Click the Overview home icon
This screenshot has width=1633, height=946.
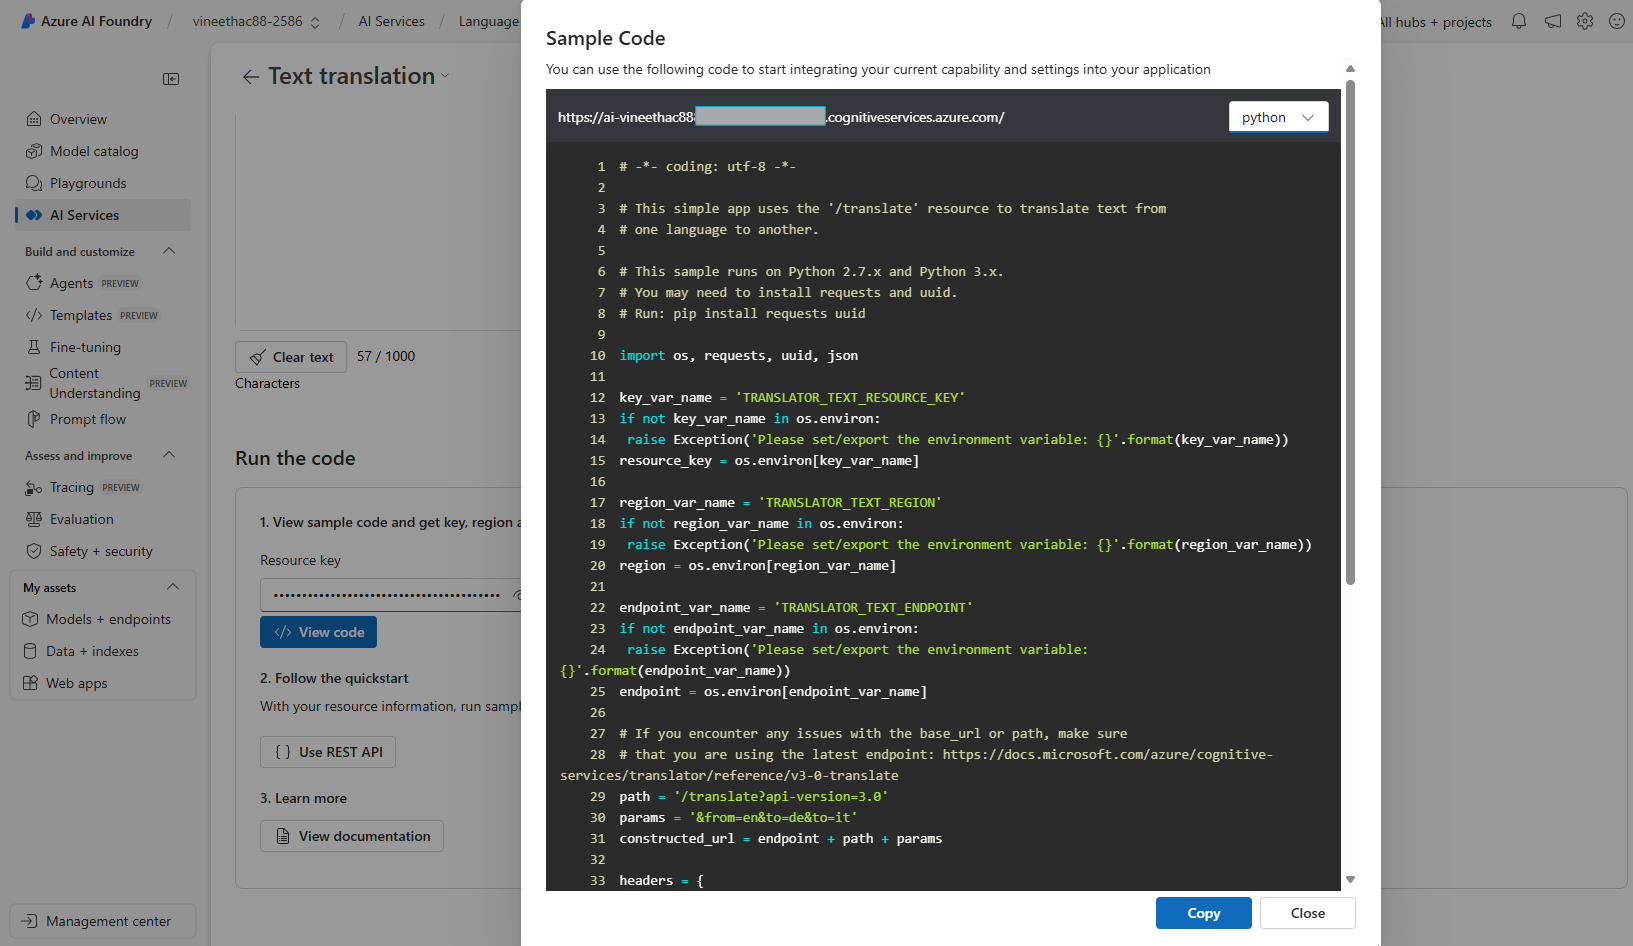34,119
